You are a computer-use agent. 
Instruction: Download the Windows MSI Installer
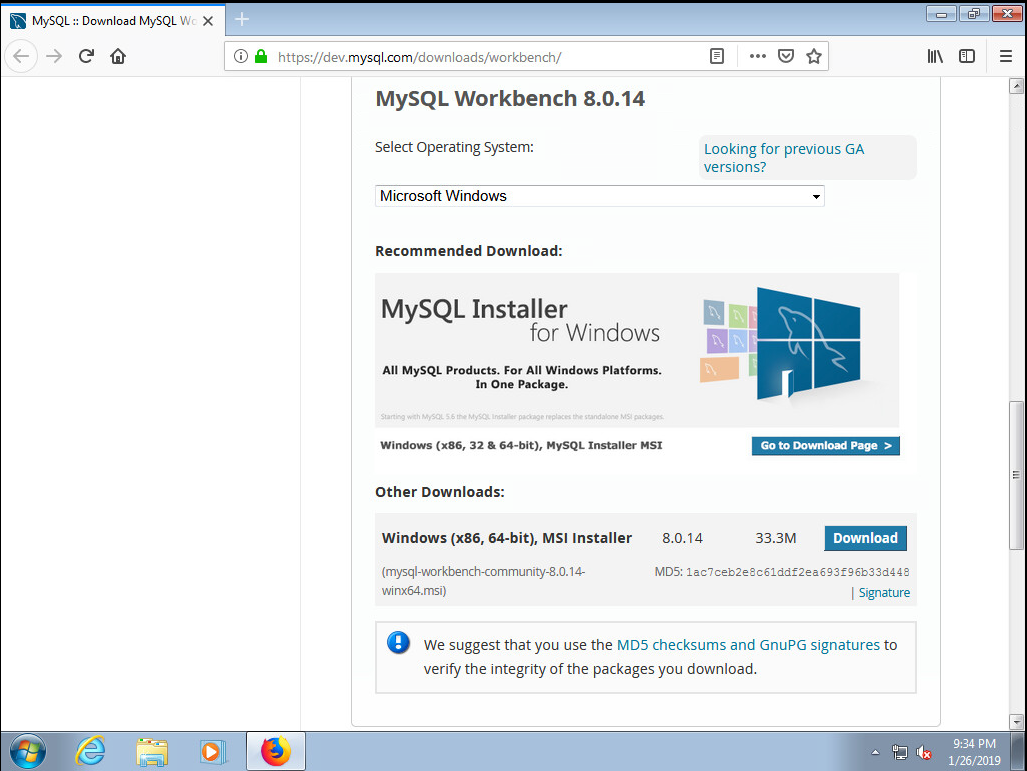click(865, 538)
